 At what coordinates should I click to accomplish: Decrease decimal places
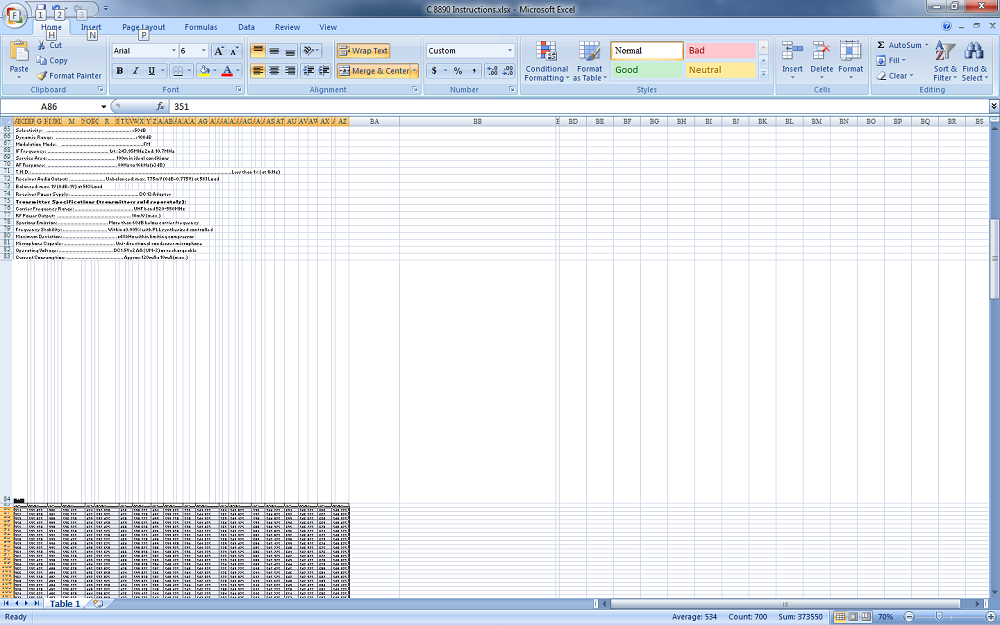pyautogui.click(x=508, y=71)
